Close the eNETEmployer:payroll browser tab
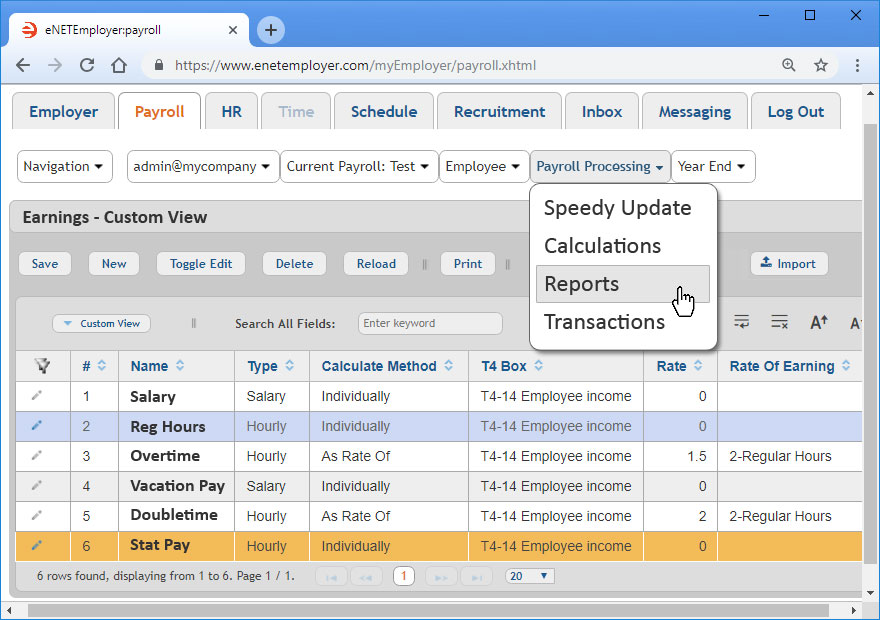The image size is (880, 620). [233, 30]
